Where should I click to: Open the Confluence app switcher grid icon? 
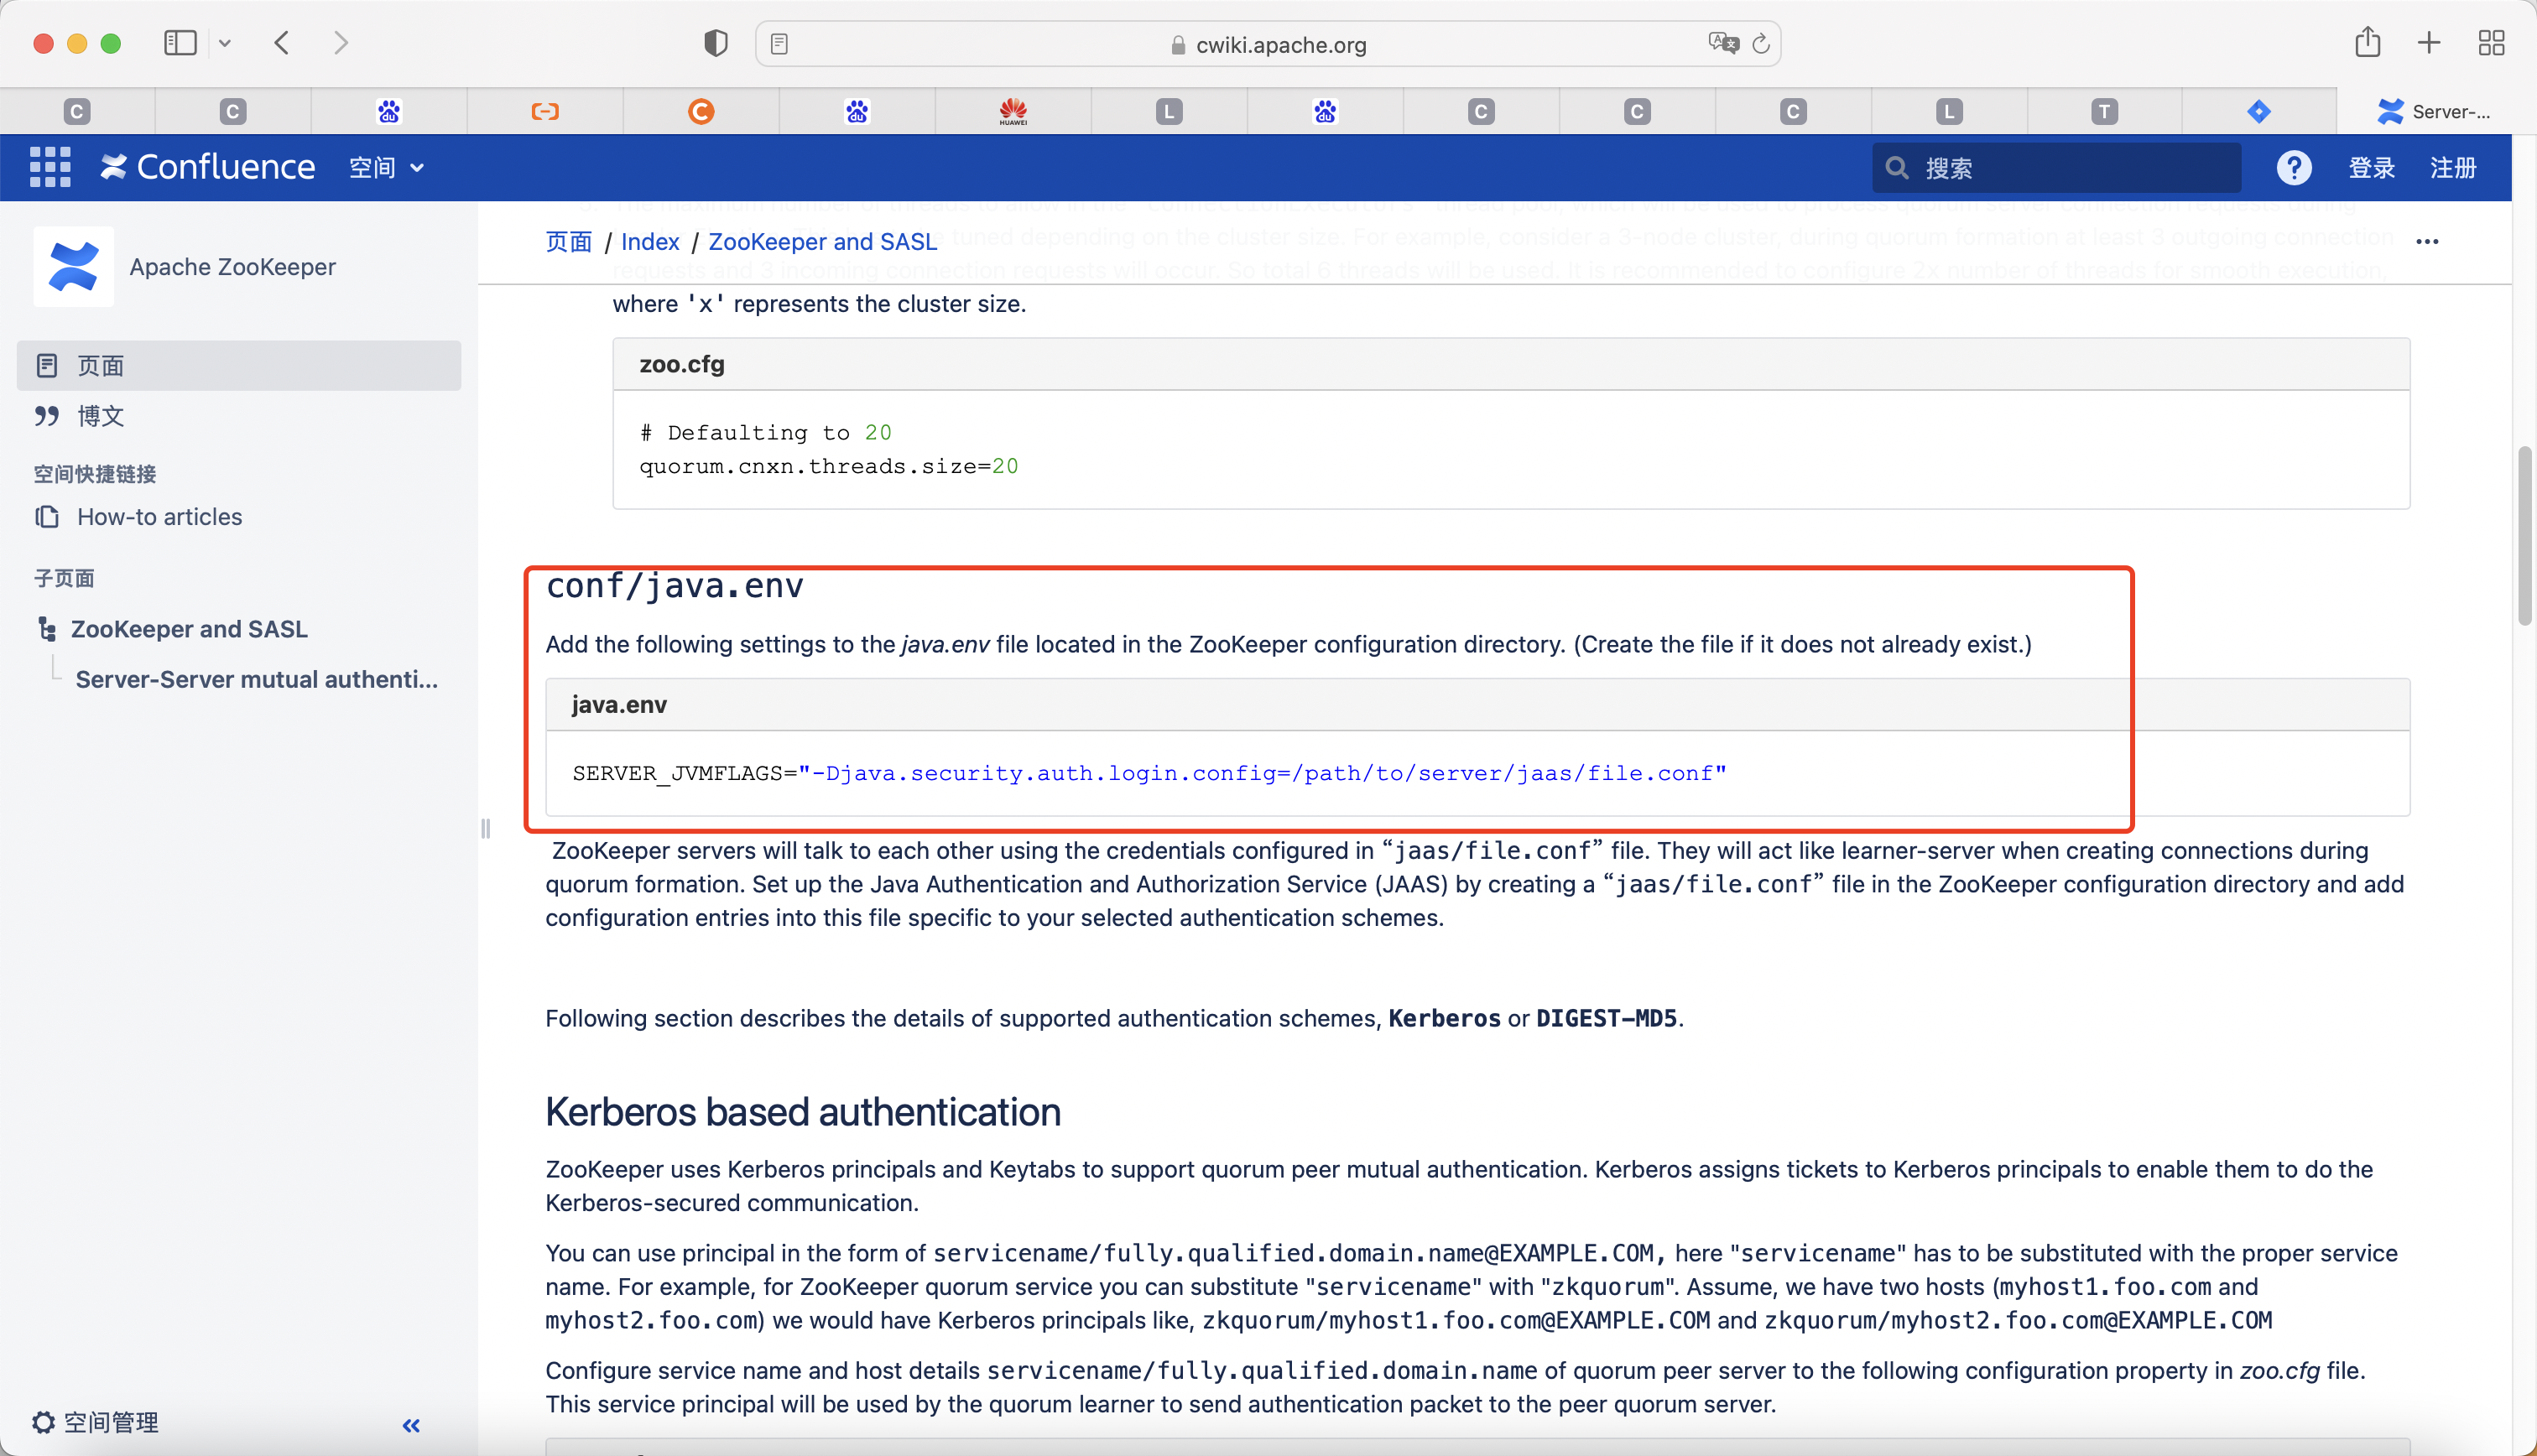coord(50,167)
